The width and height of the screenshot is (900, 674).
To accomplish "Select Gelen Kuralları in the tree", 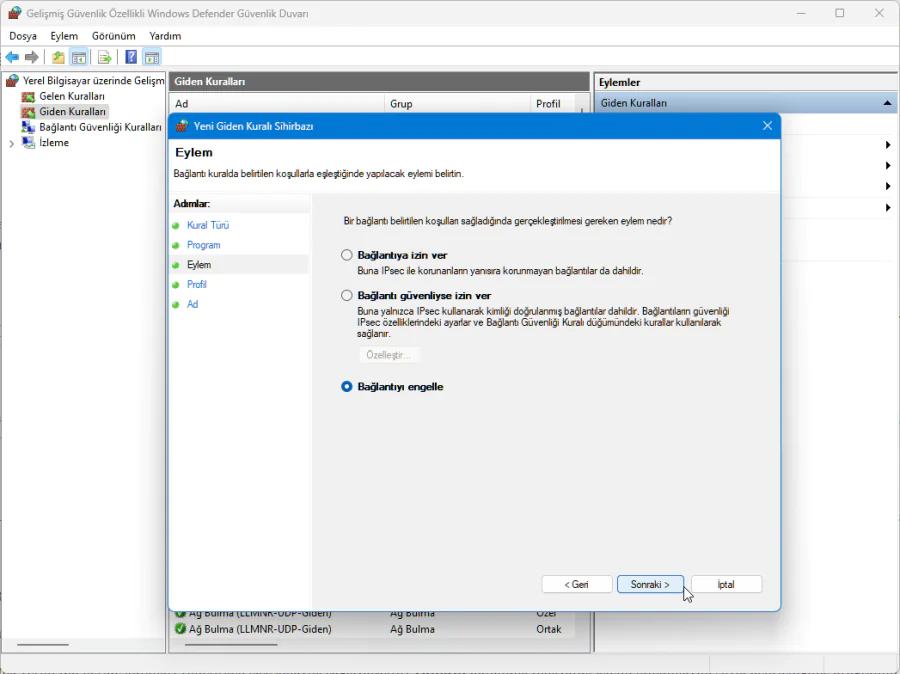I will pos(71,96).
